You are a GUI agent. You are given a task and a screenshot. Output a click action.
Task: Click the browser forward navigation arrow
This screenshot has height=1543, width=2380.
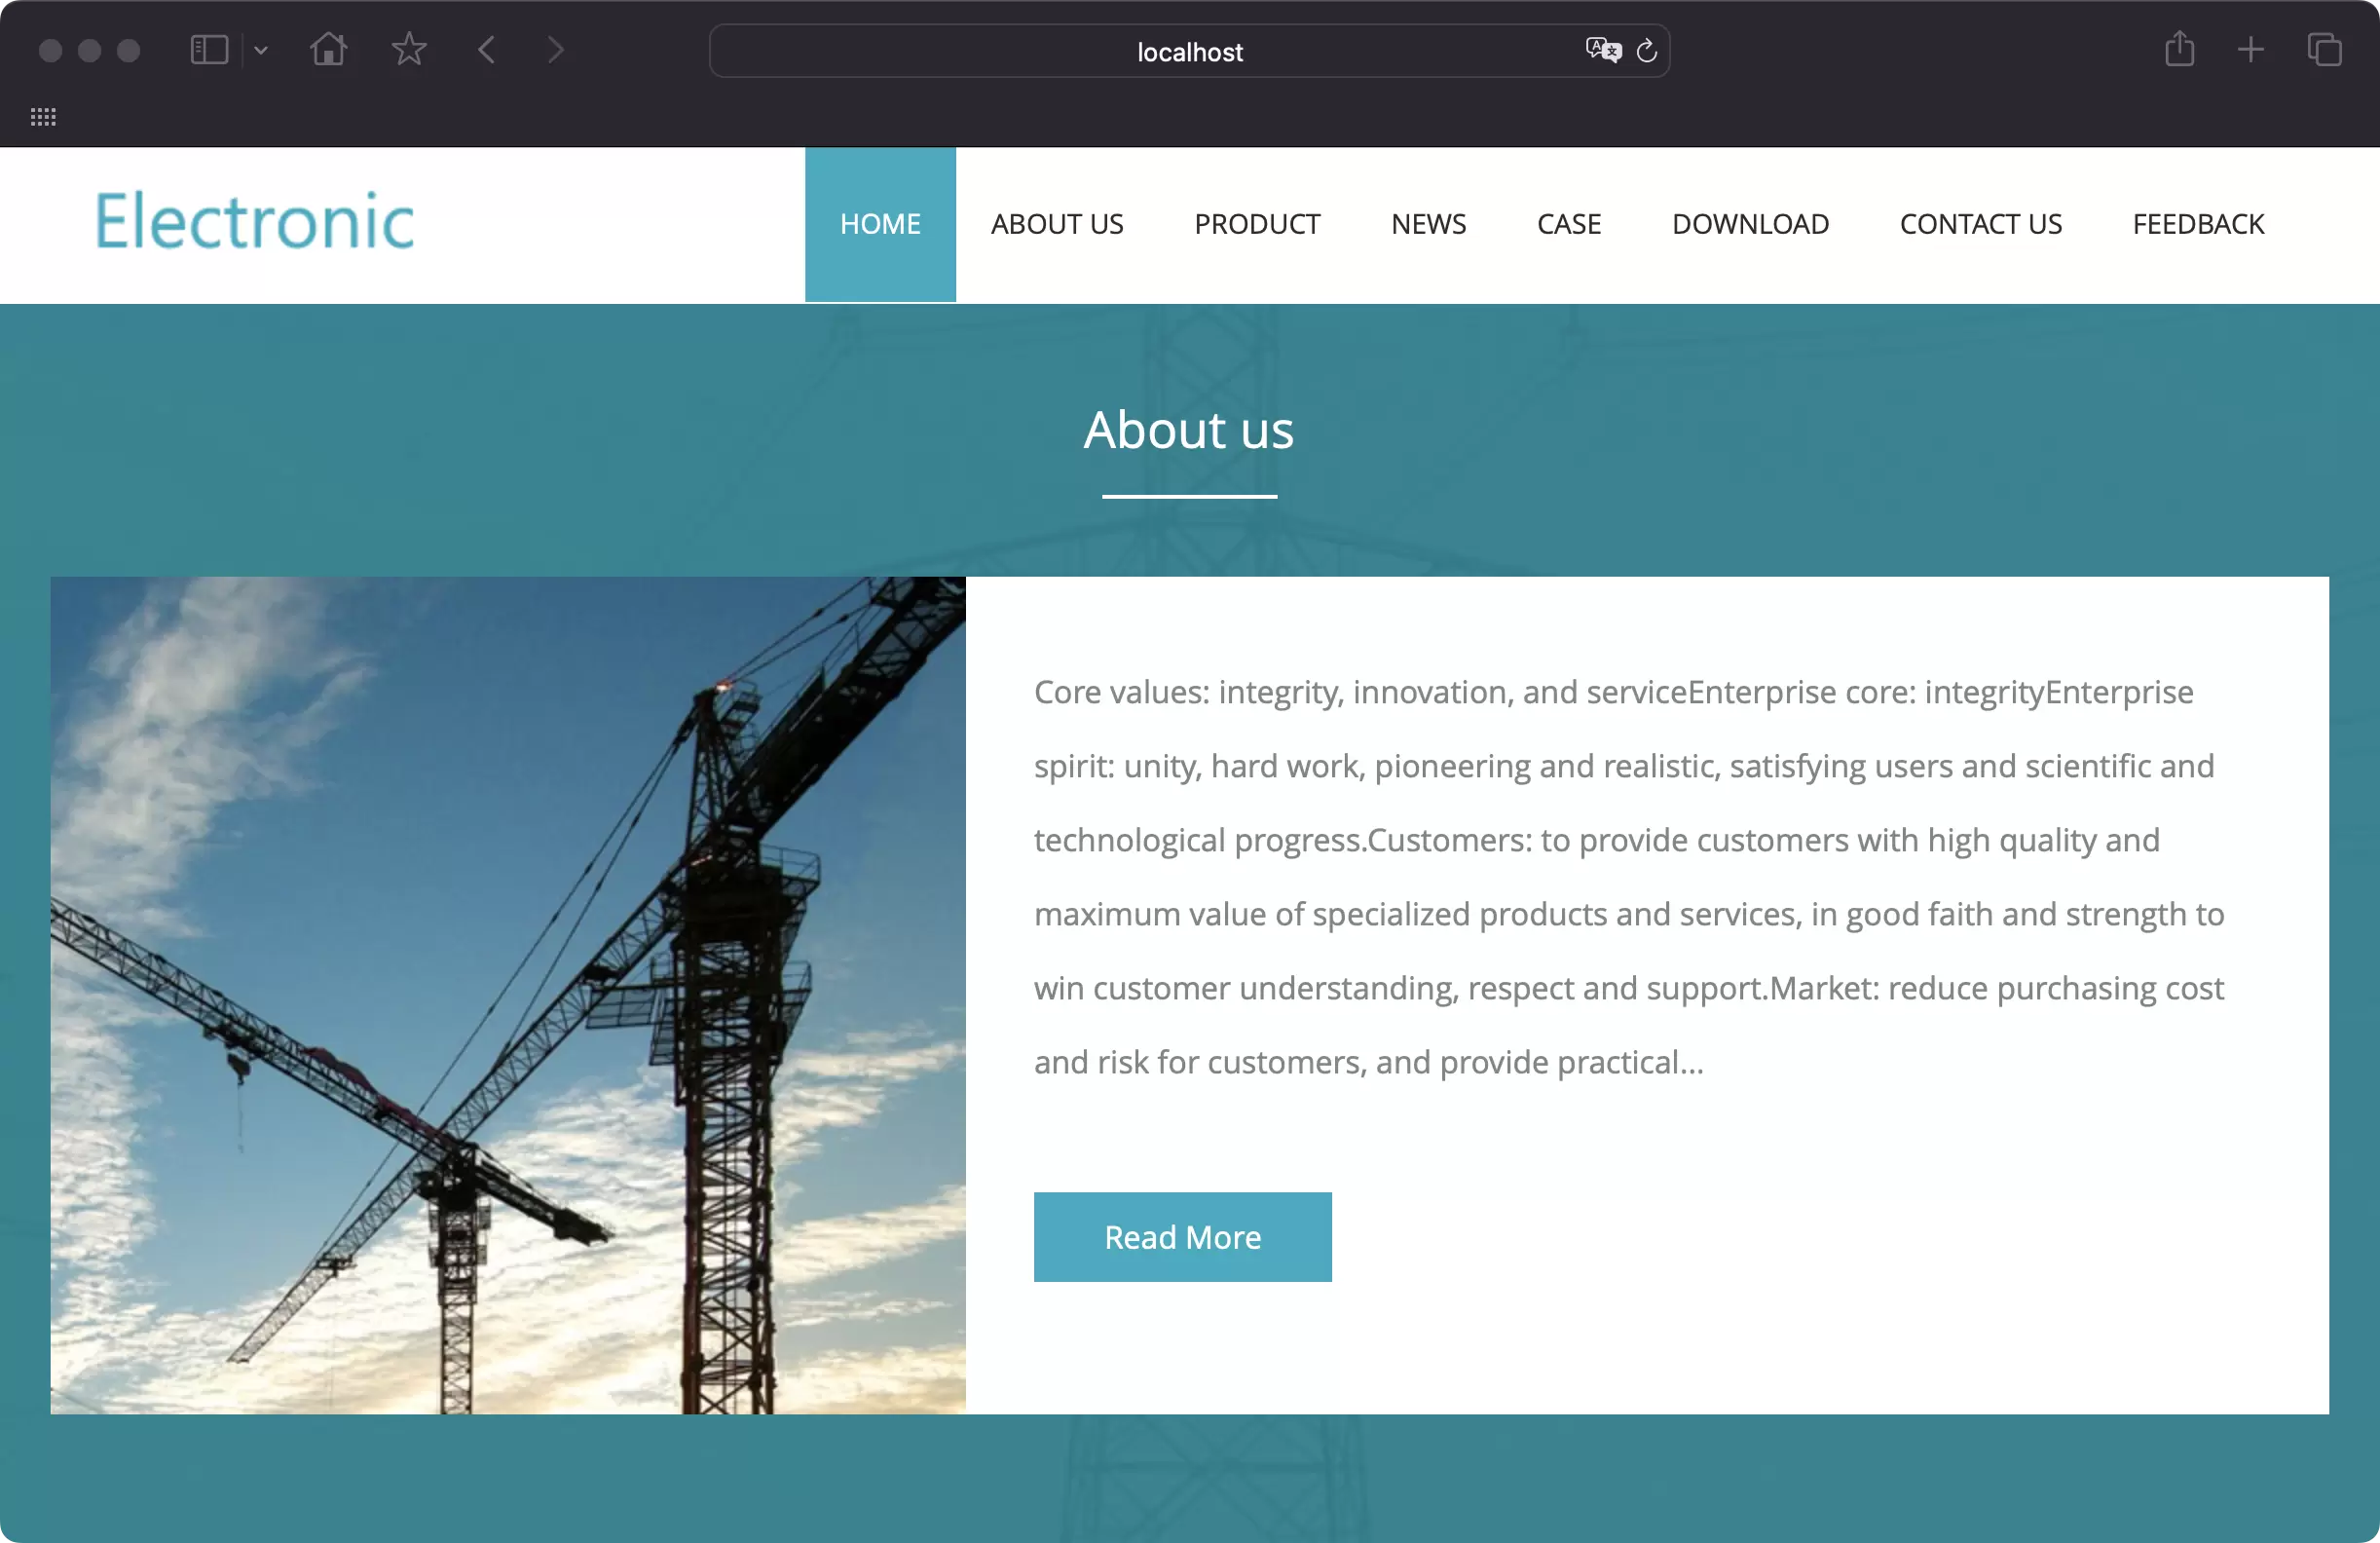pos(555,51)
